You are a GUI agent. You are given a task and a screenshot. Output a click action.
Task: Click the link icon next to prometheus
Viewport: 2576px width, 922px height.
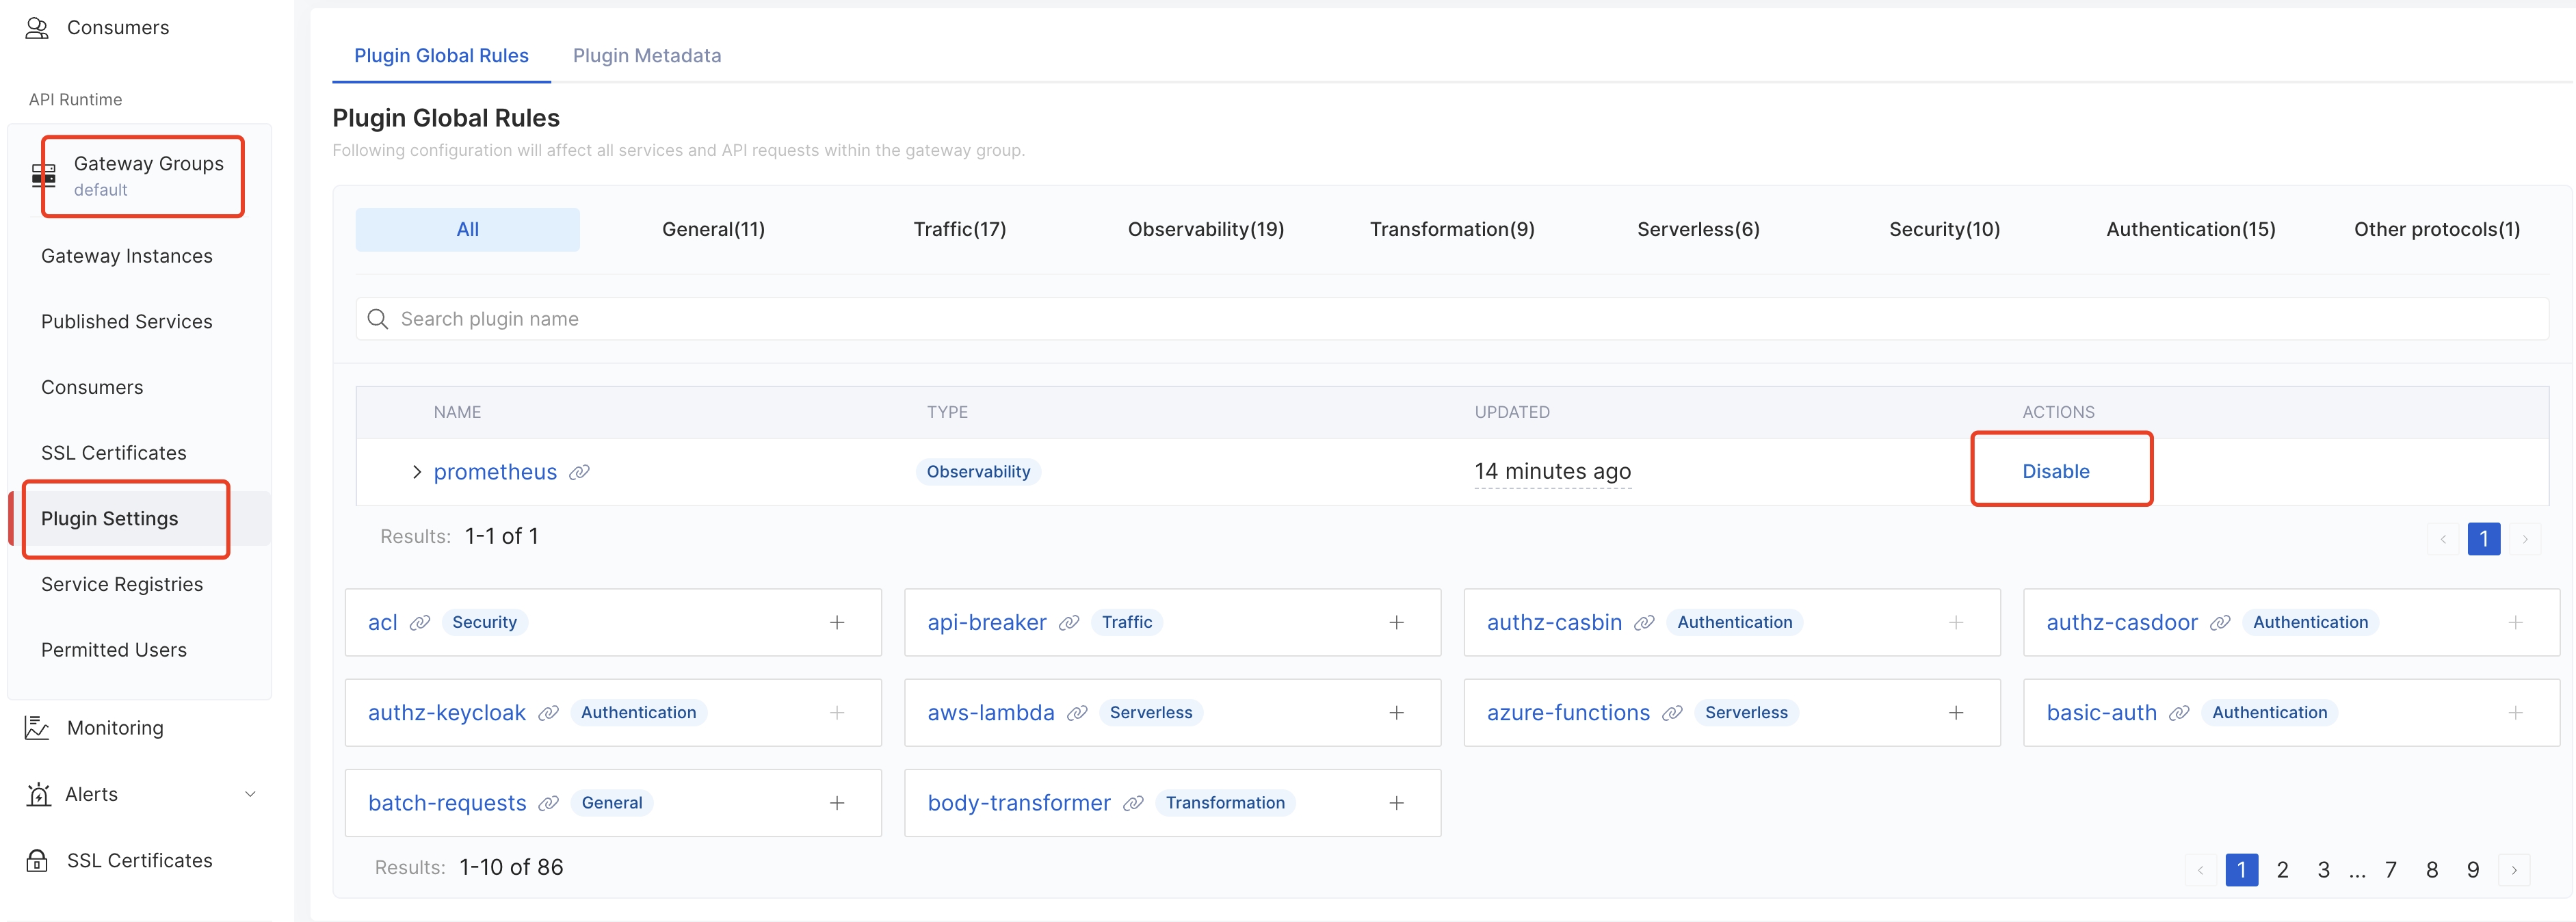point(579,472)
